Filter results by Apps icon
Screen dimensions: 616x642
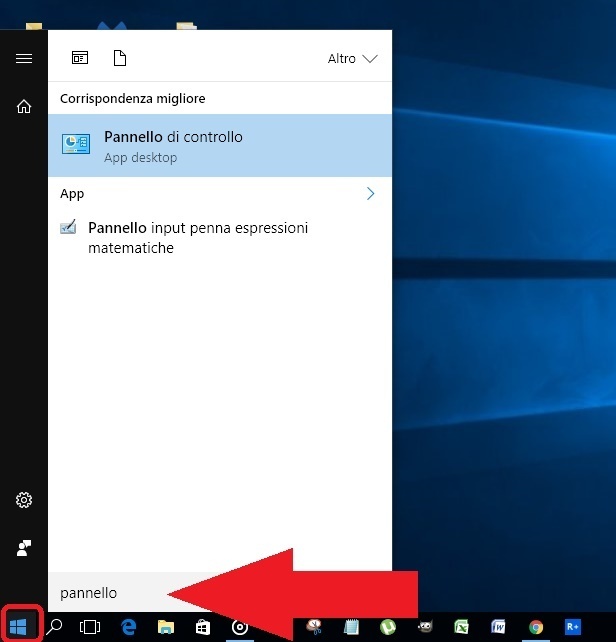tap(80, 58)
